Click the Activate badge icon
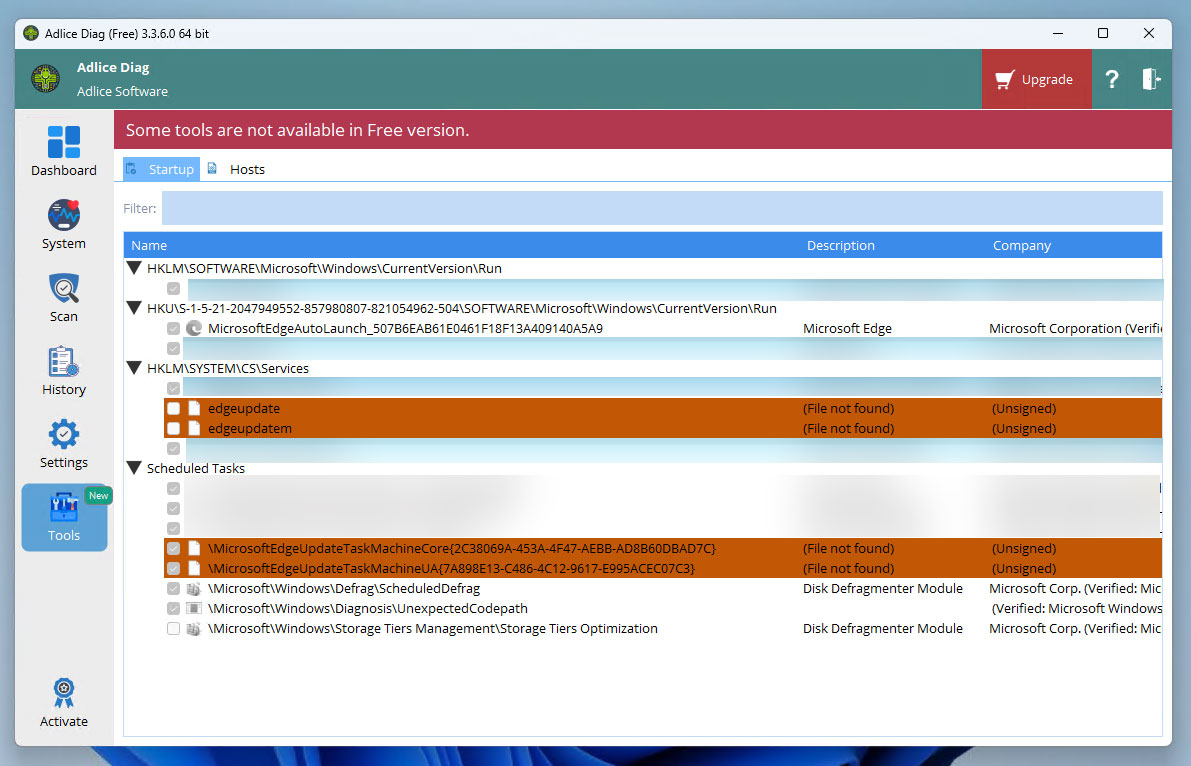Viewport: 1191px width, 766px height. click(x=63, y=694)
